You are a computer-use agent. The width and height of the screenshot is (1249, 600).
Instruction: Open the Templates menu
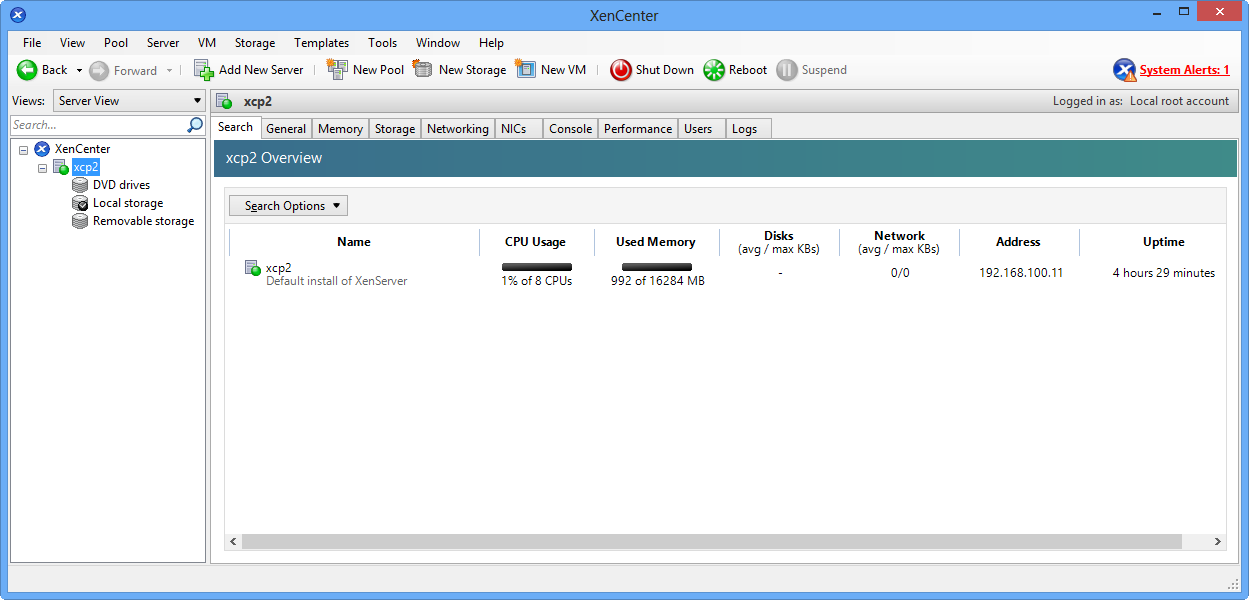point(321,43)
